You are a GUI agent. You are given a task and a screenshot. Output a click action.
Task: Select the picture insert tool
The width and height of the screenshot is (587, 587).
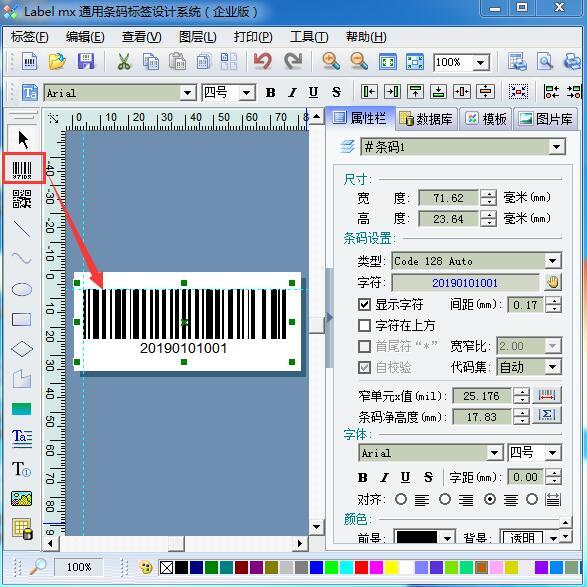pyautogui.click(x=22, y=498)
